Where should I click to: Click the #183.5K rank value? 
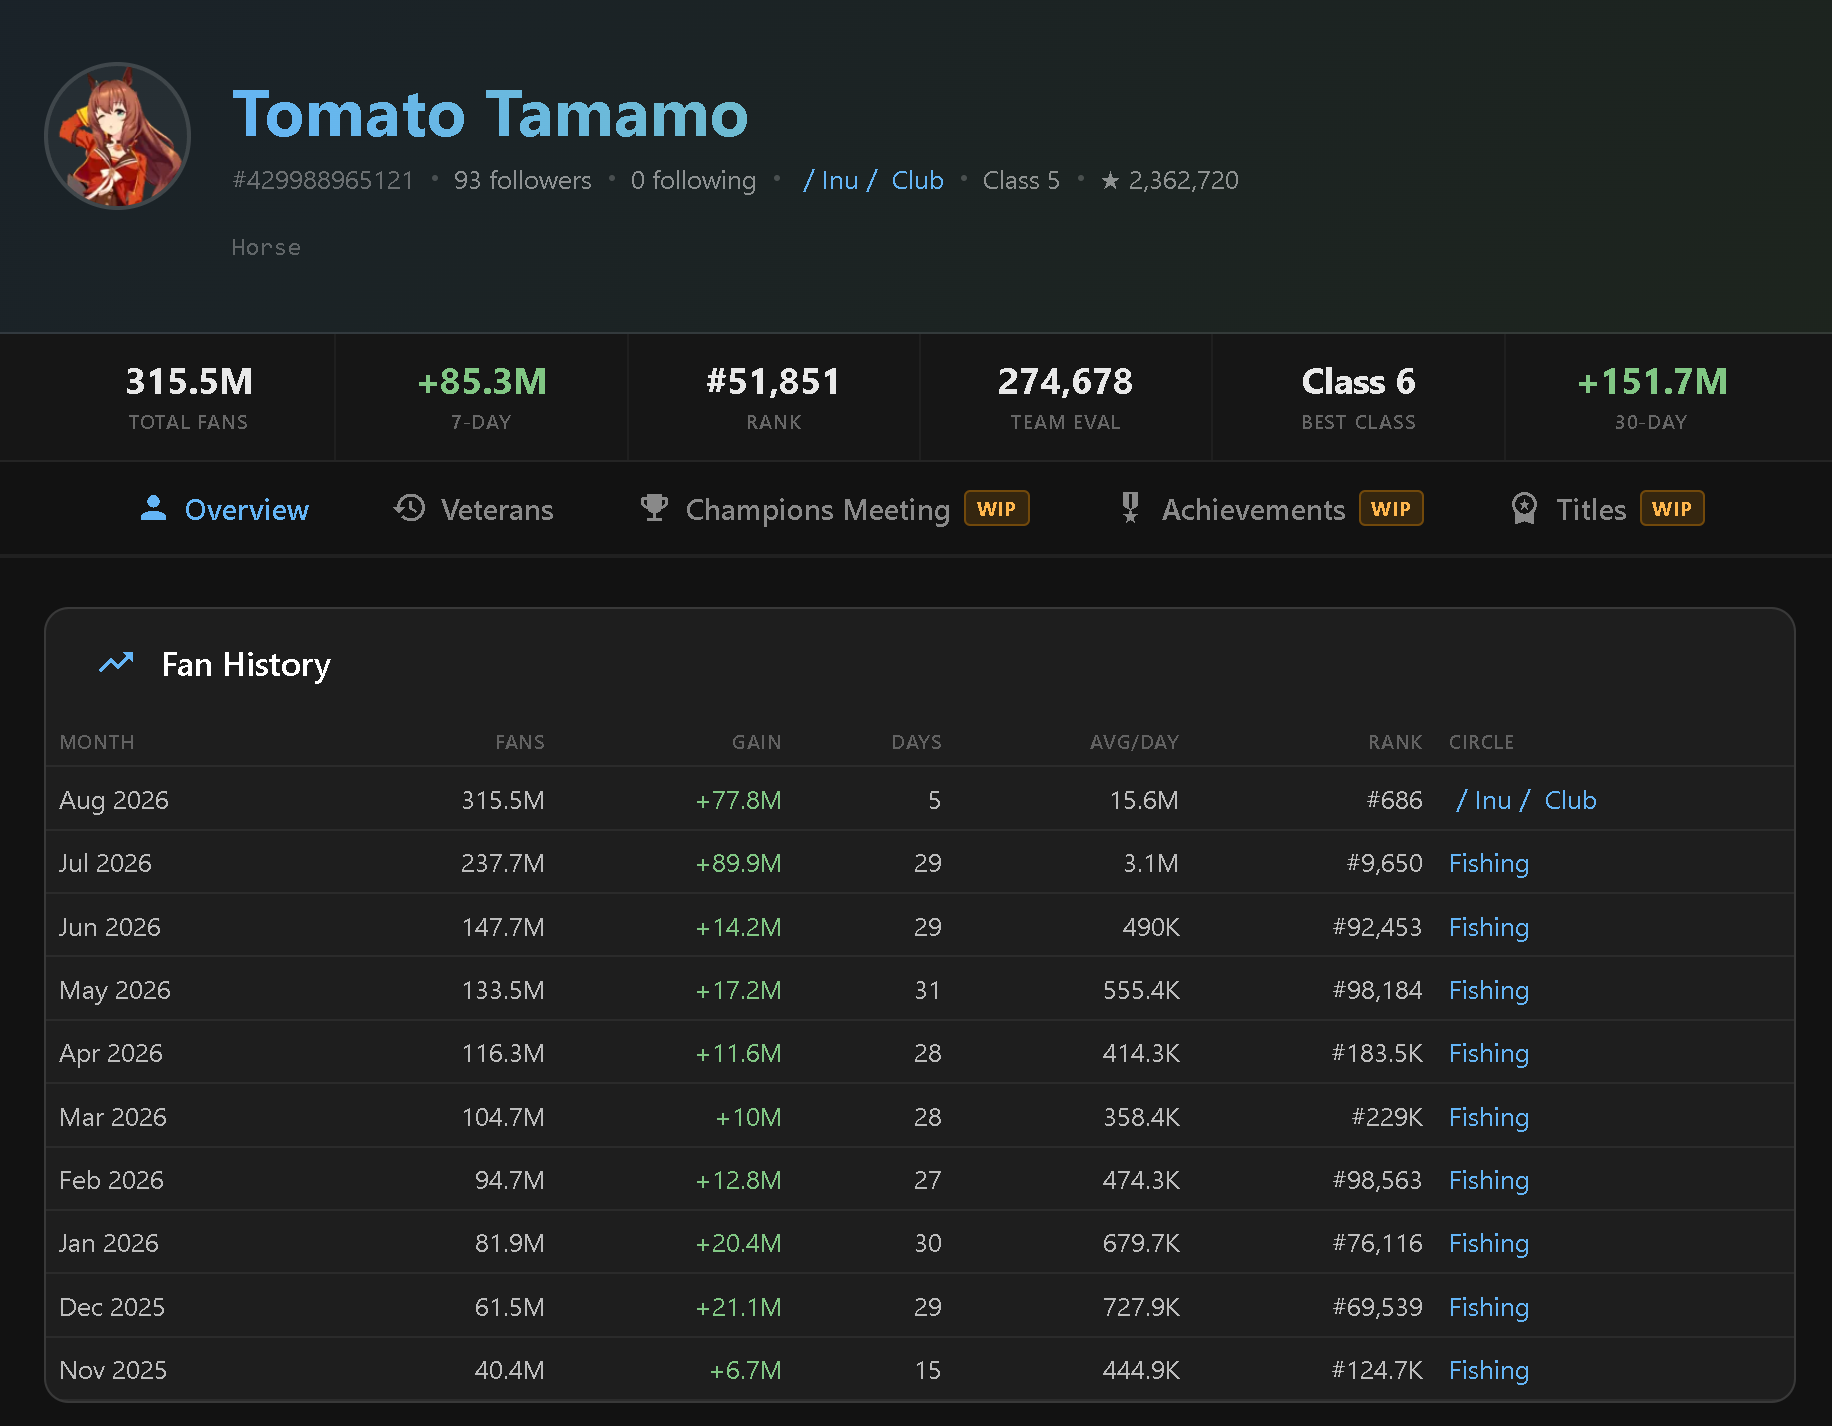pos(1377,1053)
